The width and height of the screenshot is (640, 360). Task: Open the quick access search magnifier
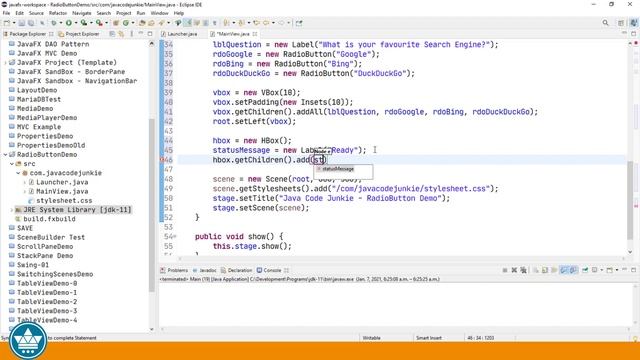click(x=605, y=23)
